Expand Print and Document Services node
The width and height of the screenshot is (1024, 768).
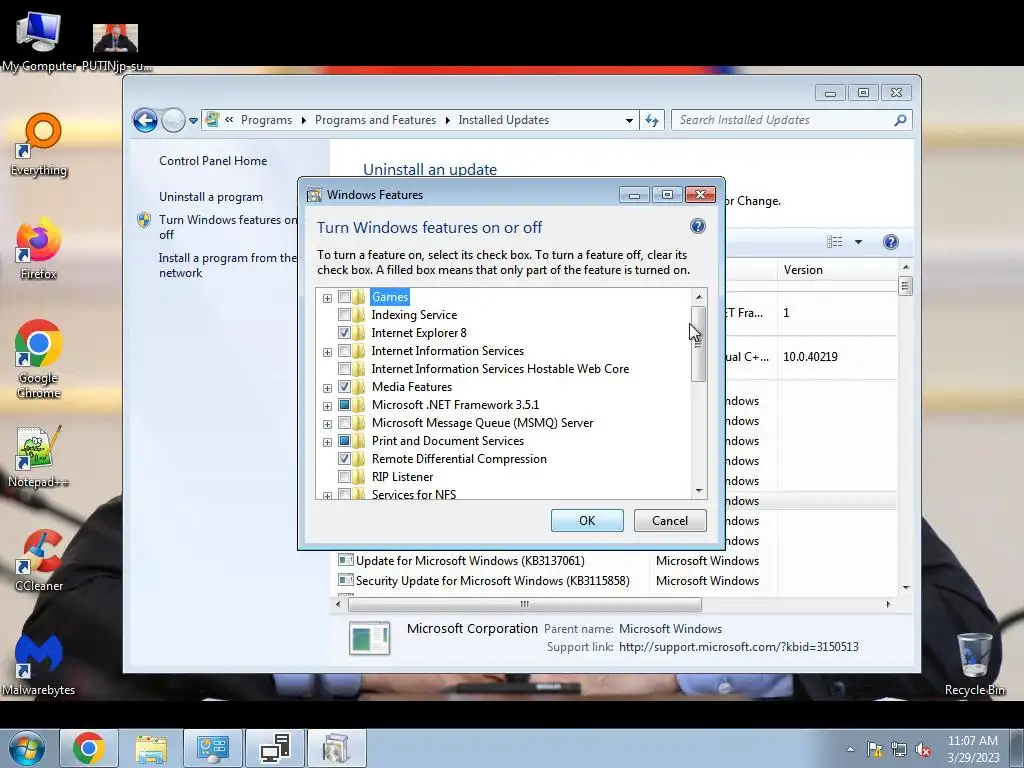pyautogui.click(x=327, y=442)
